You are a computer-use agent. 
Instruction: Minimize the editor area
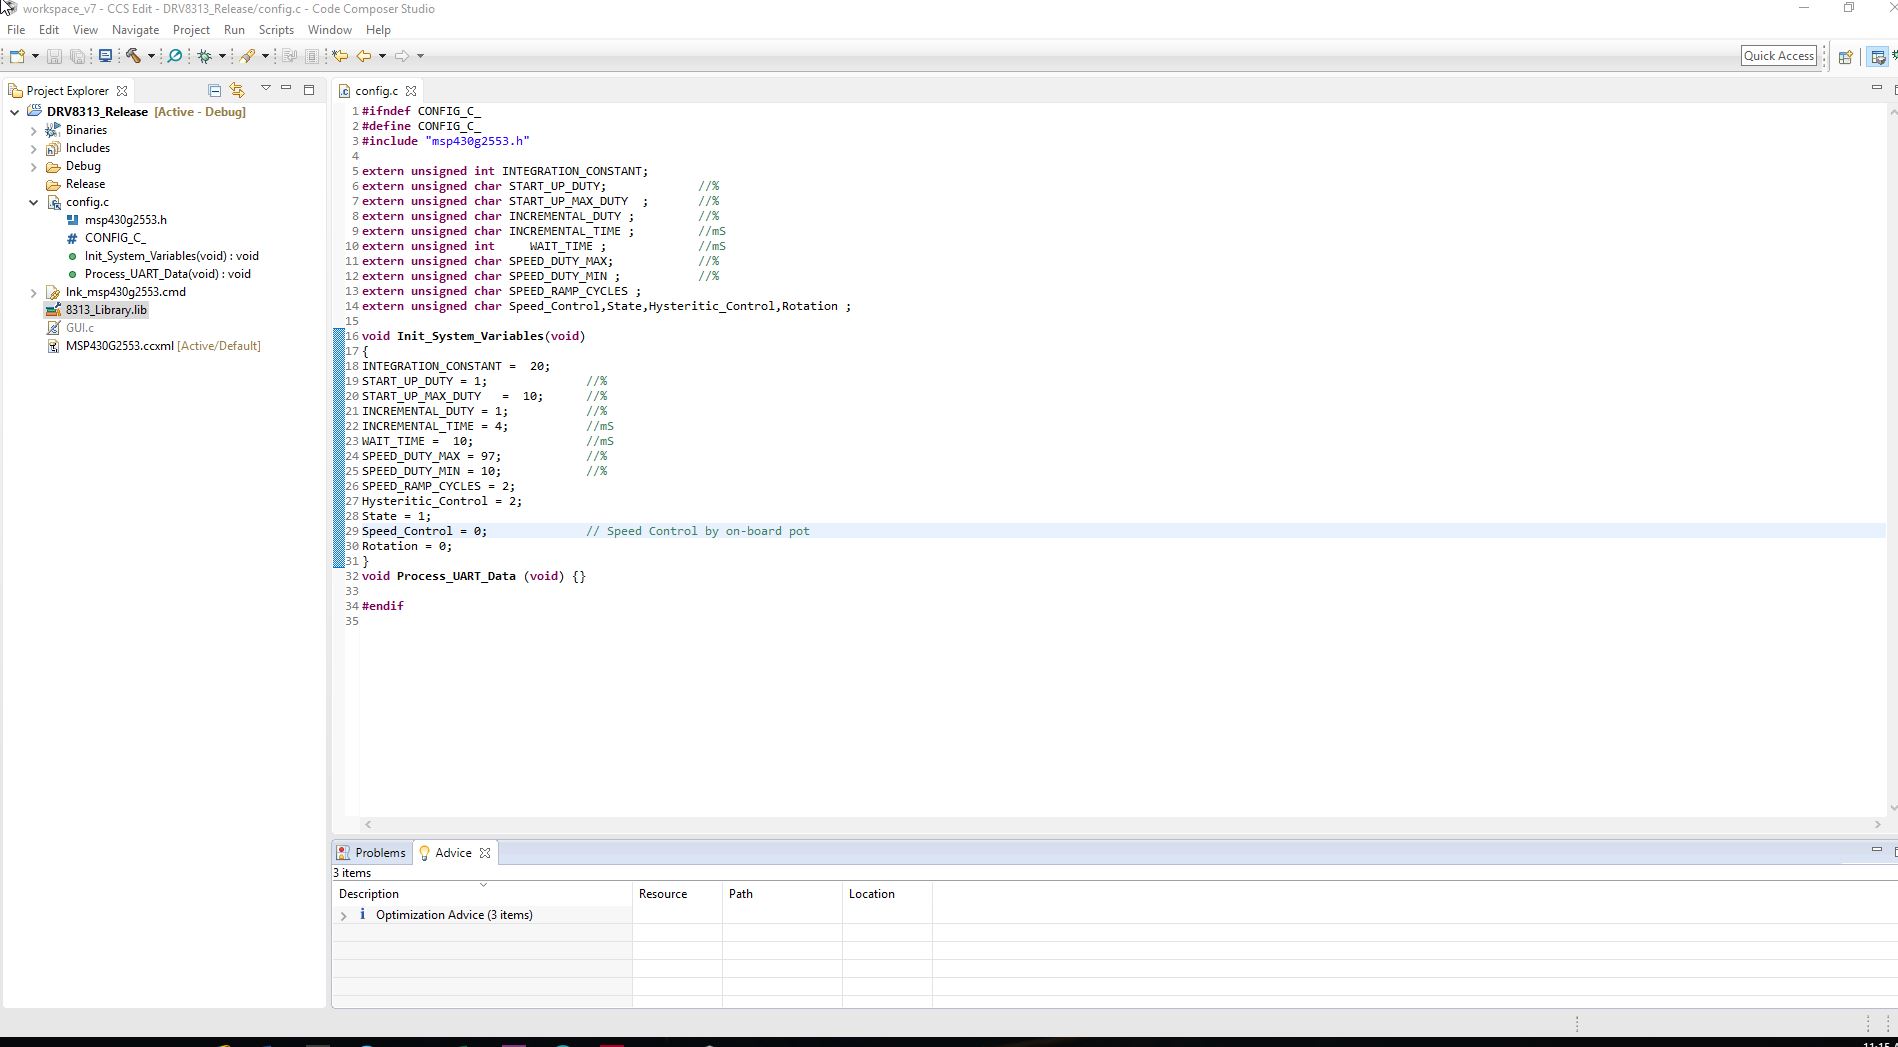[x=1876, y=89]
